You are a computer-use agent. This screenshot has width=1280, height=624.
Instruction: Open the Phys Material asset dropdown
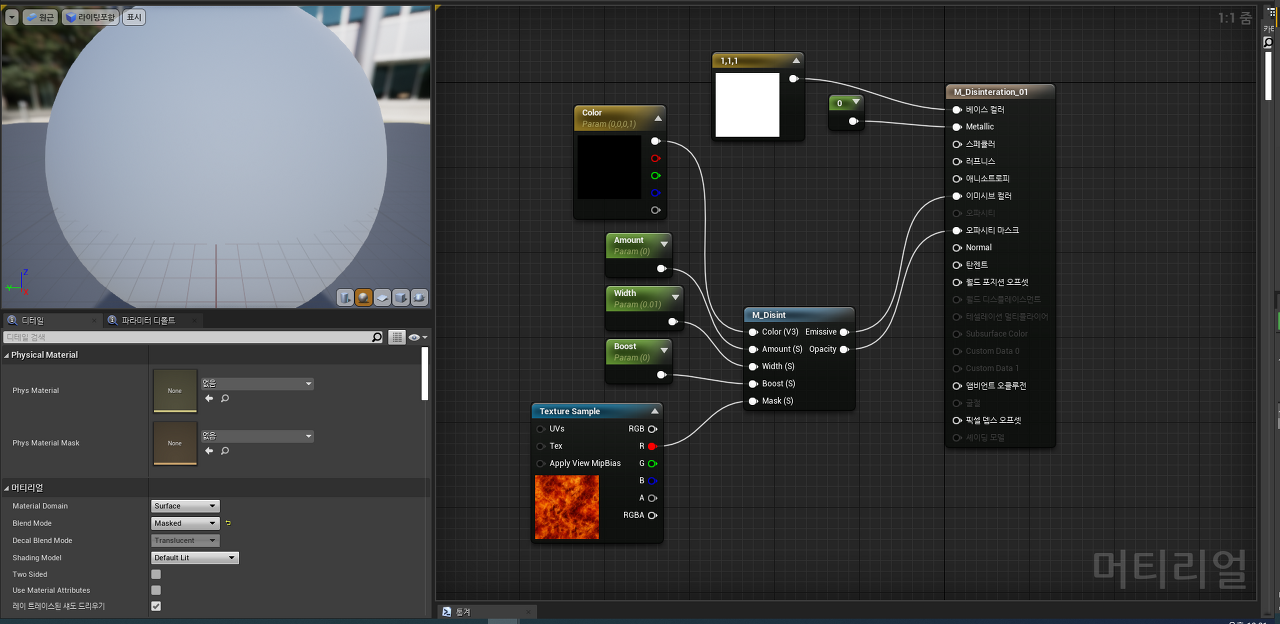click(x=258, y=383)
